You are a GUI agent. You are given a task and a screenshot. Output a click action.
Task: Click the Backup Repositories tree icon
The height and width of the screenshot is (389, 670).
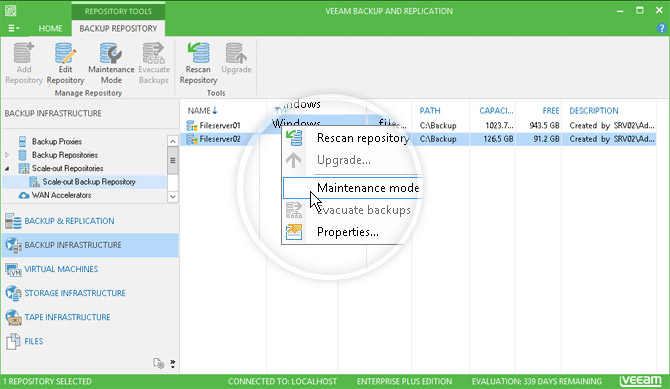tap(22, 155)
